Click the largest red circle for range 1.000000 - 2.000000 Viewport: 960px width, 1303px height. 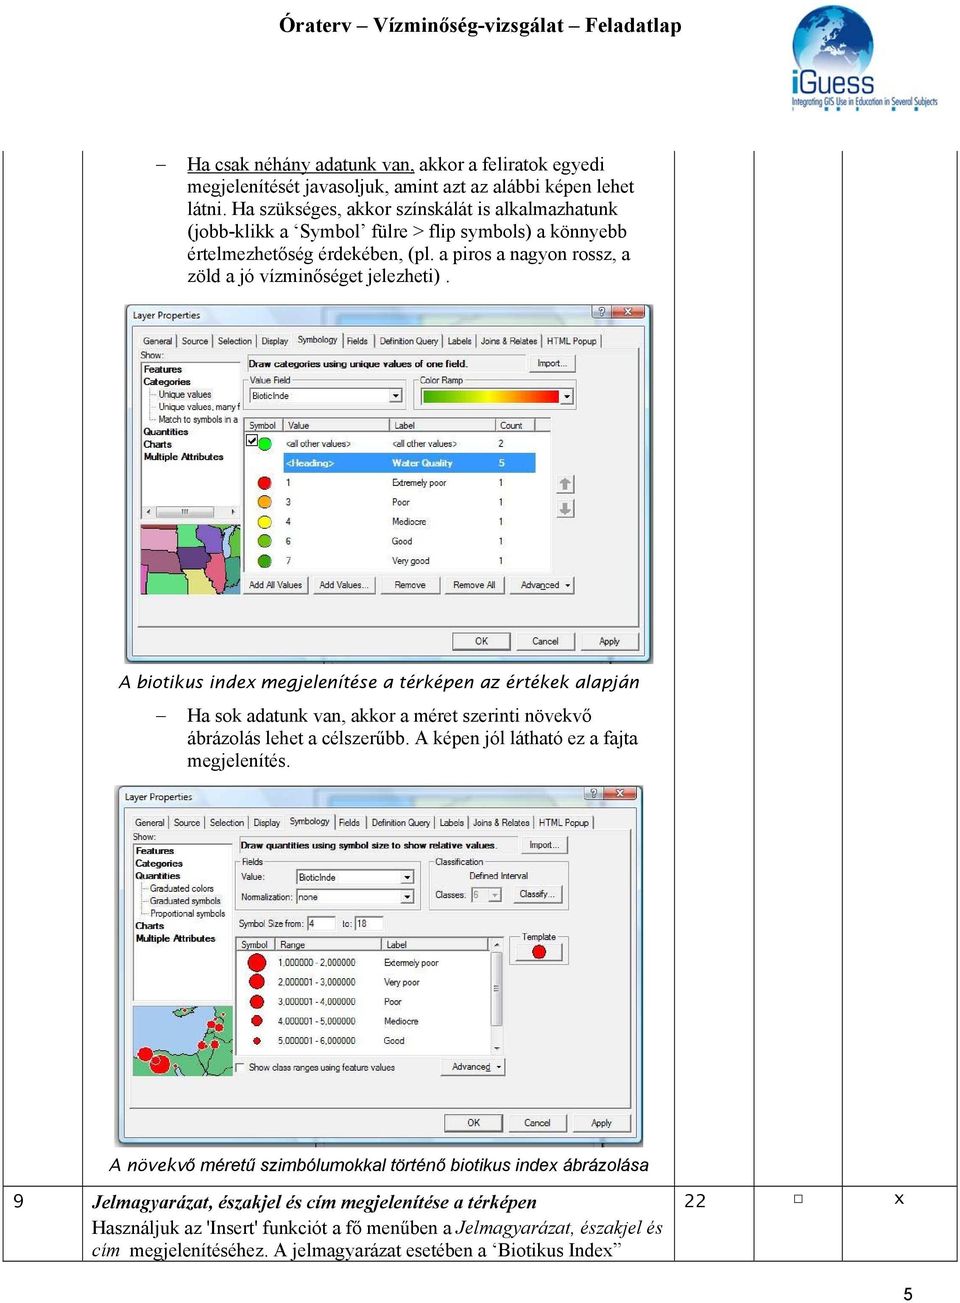coord(257,962)
